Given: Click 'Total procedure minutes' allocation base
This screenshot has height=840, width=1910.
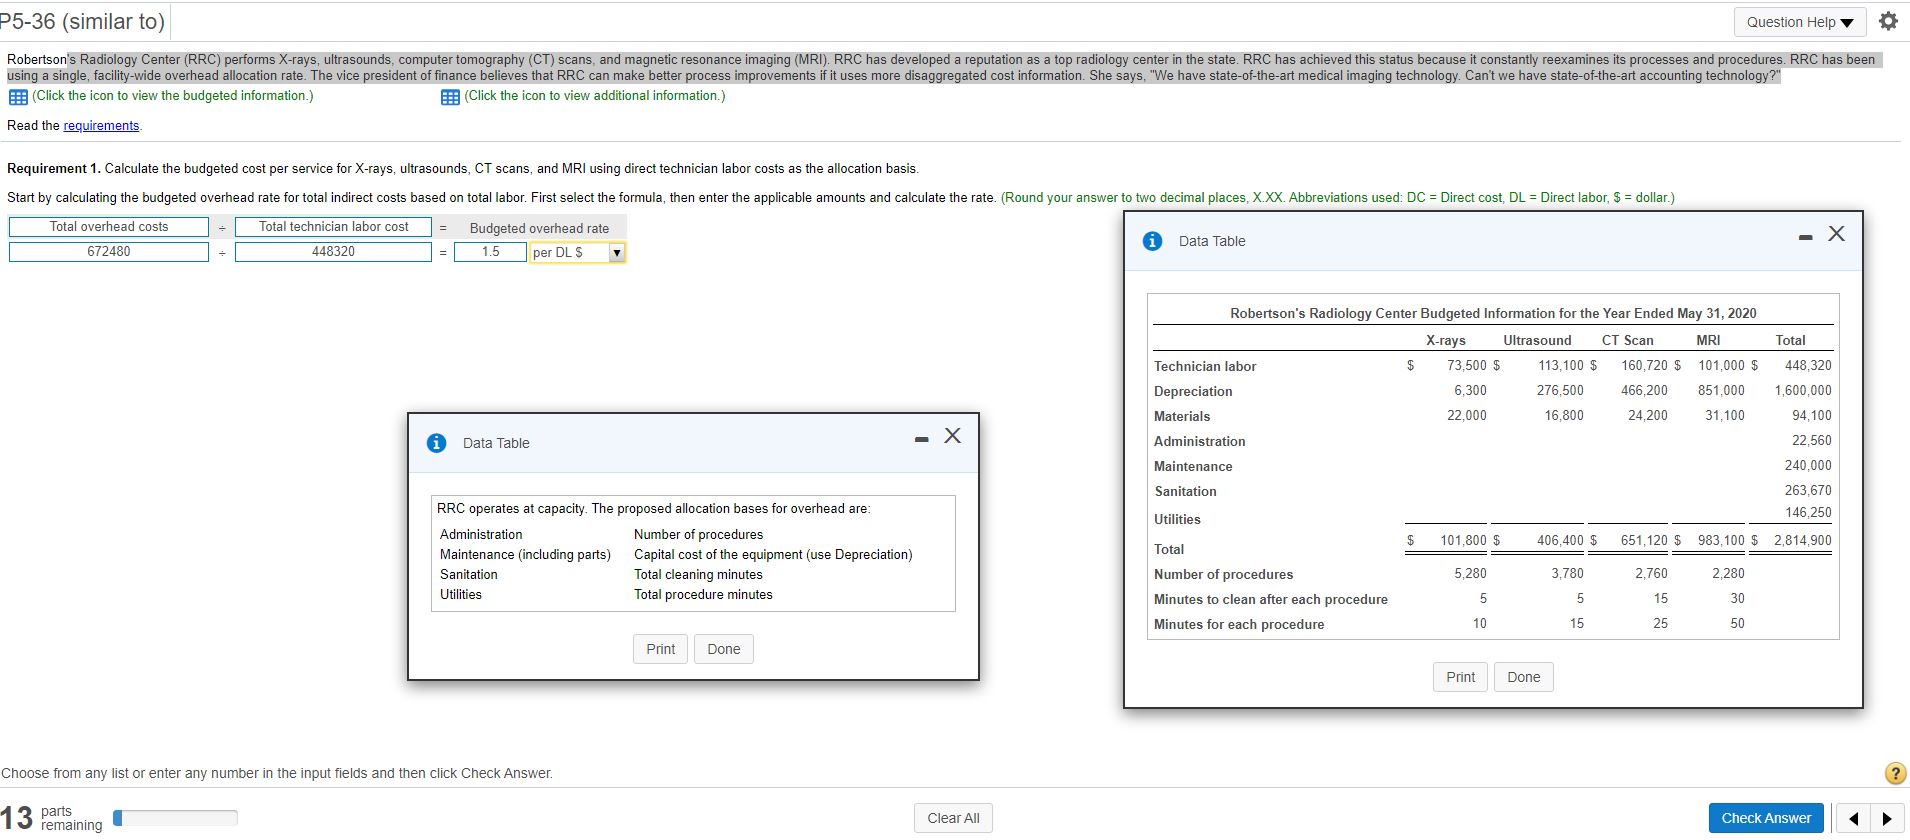Looking at the screenshot, I should (703, 595).
